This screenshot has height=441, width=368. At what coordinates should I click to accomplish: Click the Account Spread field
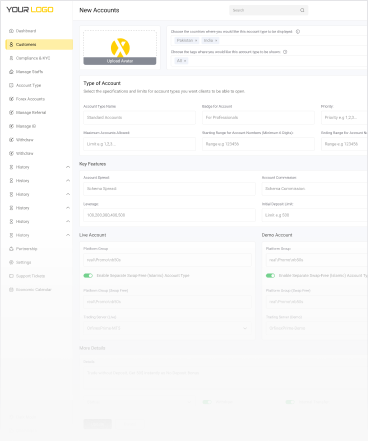tap(169, 189)
